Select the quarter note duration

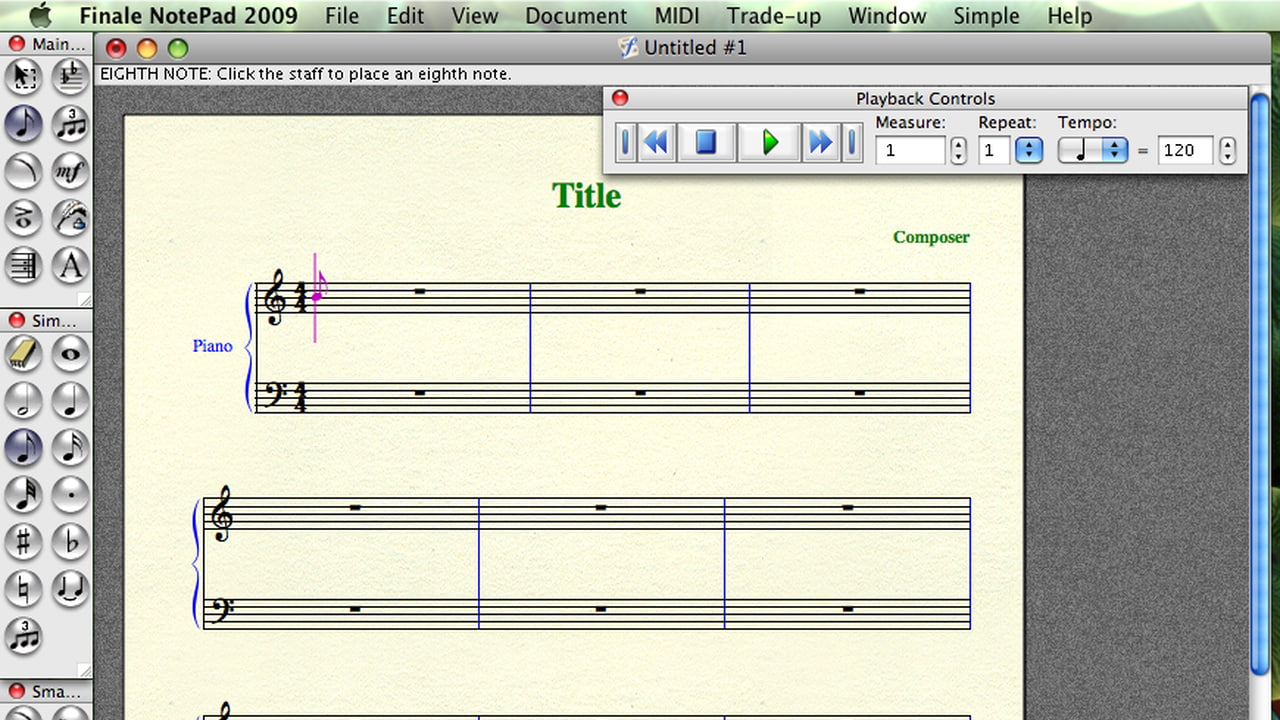(70, 400)
